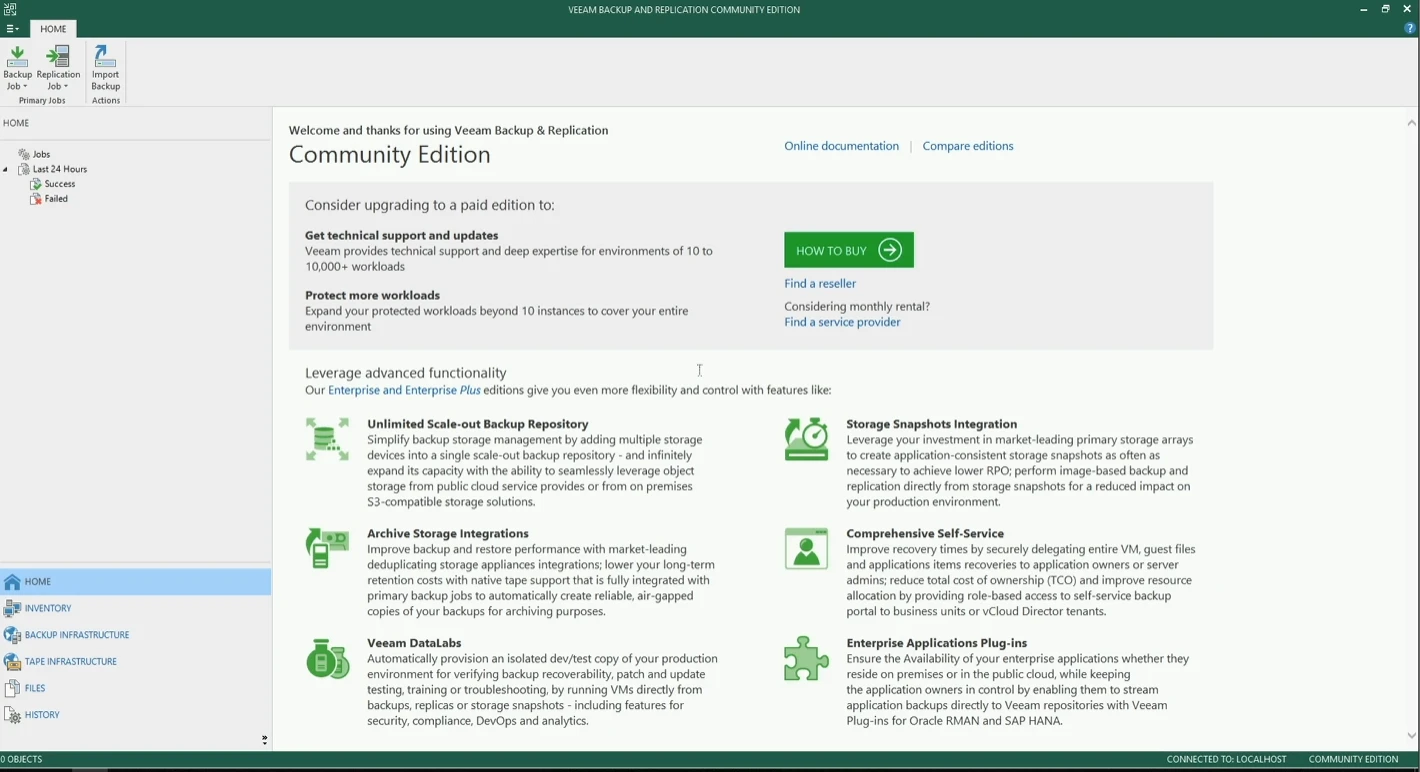Switch to the Home navigation view
This screenshot has height=772, width=1420.
[x=136, y=582]
